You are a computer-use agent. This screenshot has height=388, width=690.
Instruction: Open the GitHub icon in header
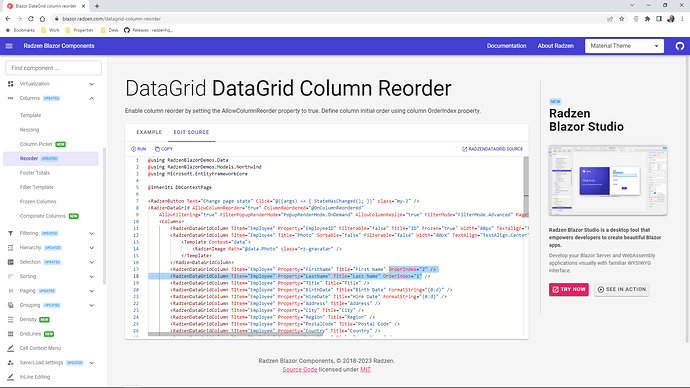click(x=679, y=46)
